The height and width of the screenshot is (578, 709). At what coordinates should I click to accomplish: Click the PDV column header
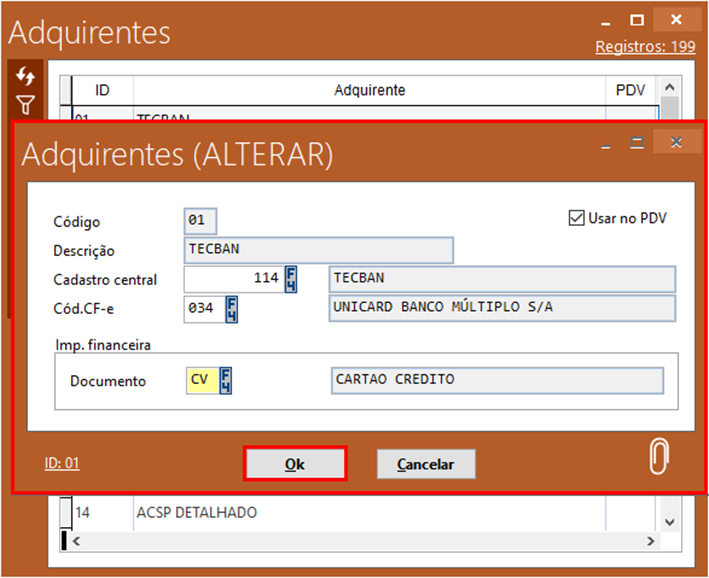[631, 90]
